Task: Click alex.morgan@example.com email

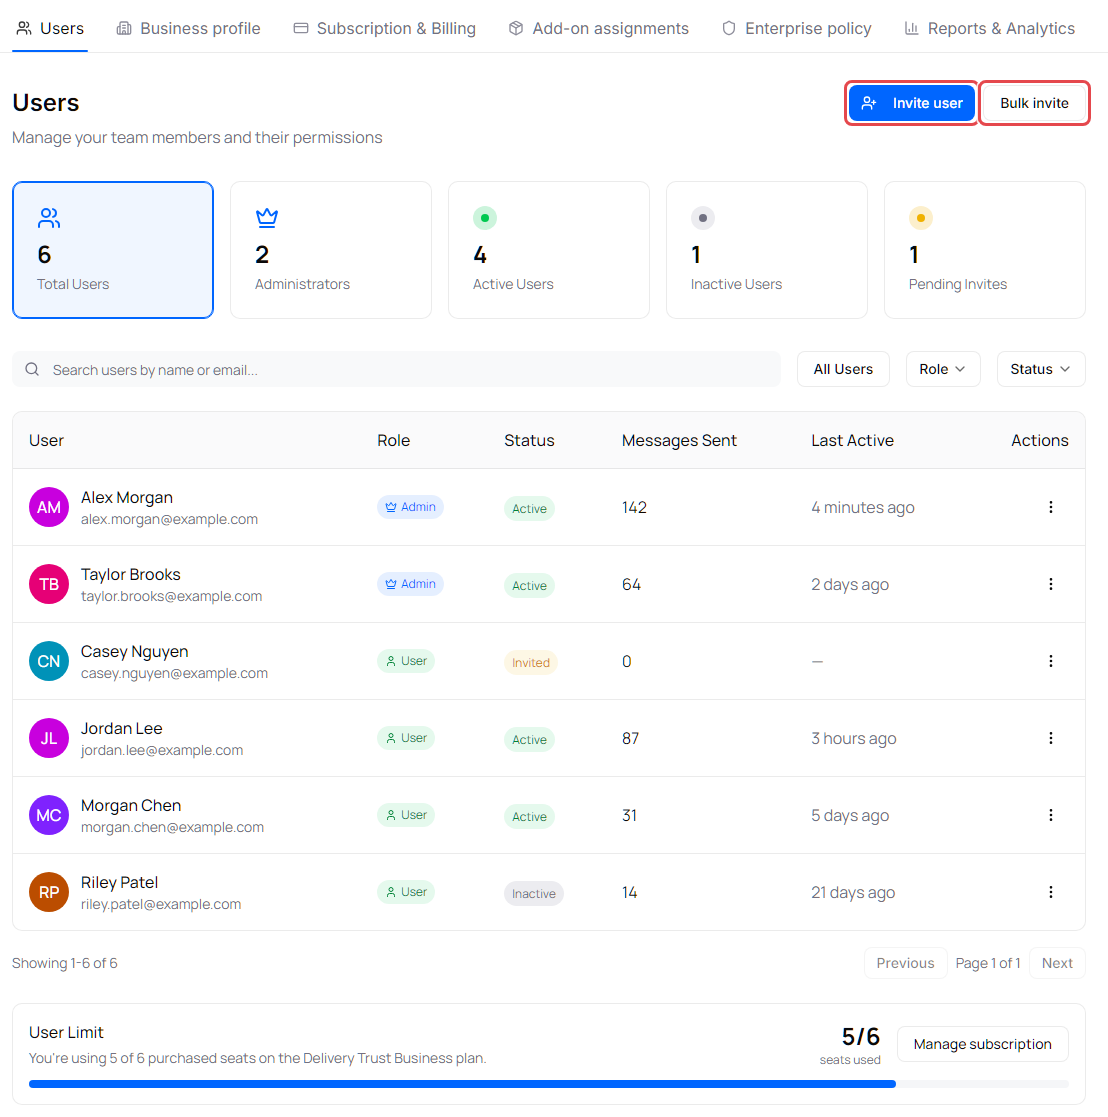Action: pos(169,519)
